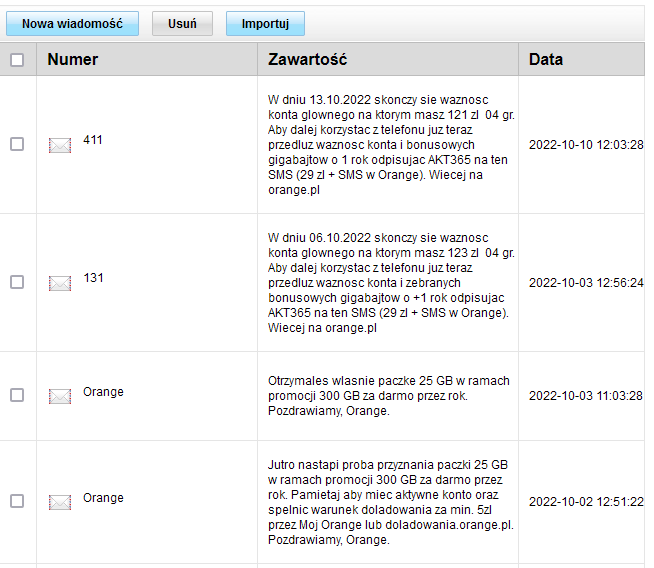This screenshot has height=568, width=654.
Task: Open message text ending 13.10.2022 account validity
Action: [391, 144]
